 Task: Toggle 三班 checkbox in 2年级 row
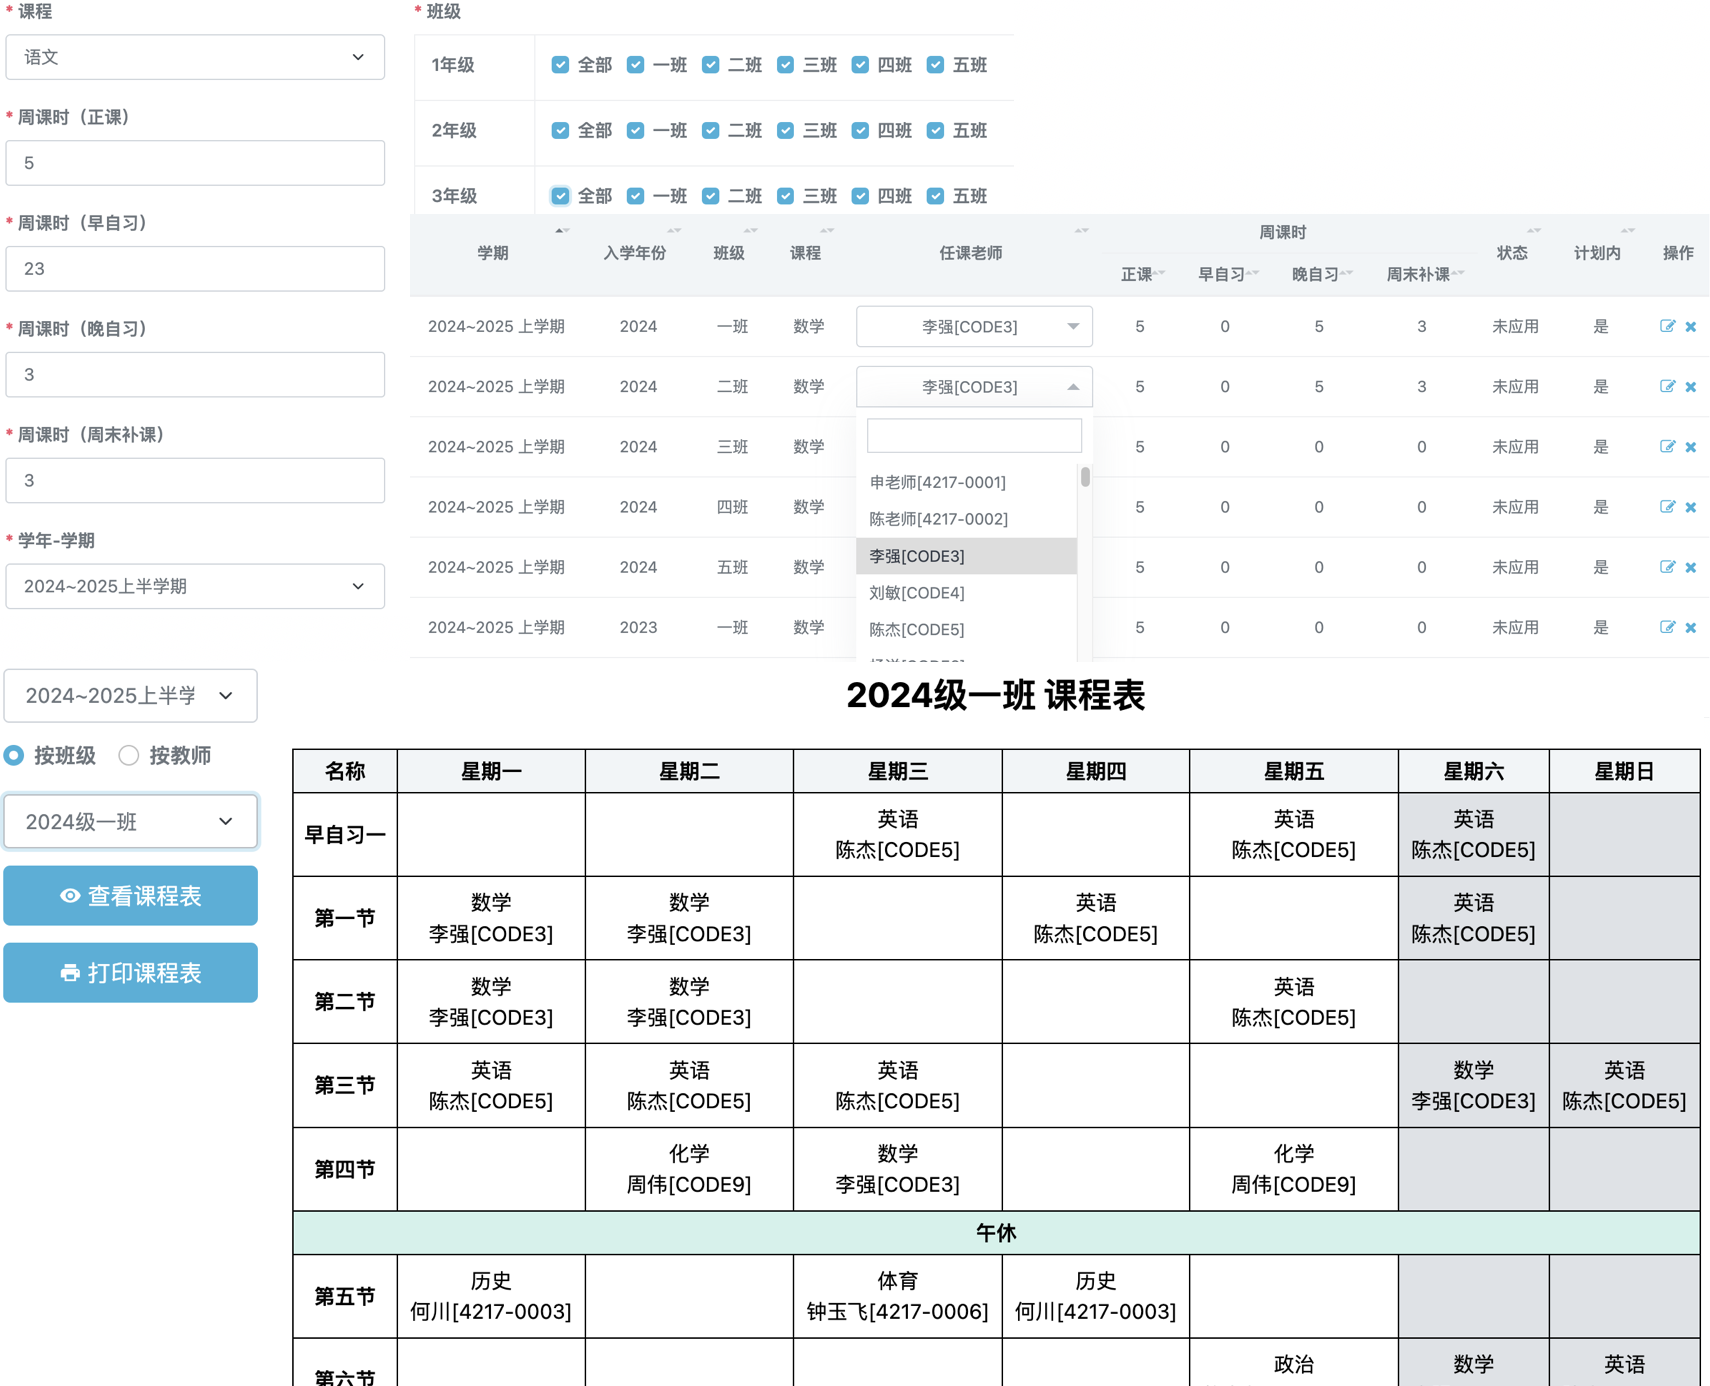tap(786, 131)
